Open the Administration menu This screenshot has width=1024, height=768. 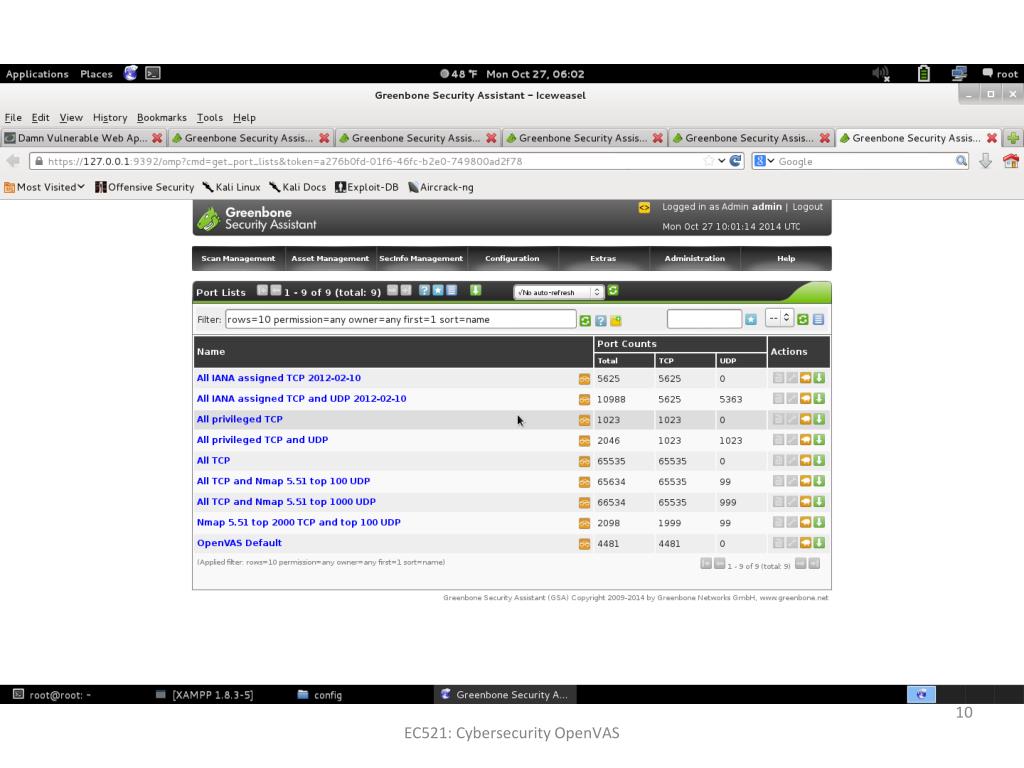695,259
